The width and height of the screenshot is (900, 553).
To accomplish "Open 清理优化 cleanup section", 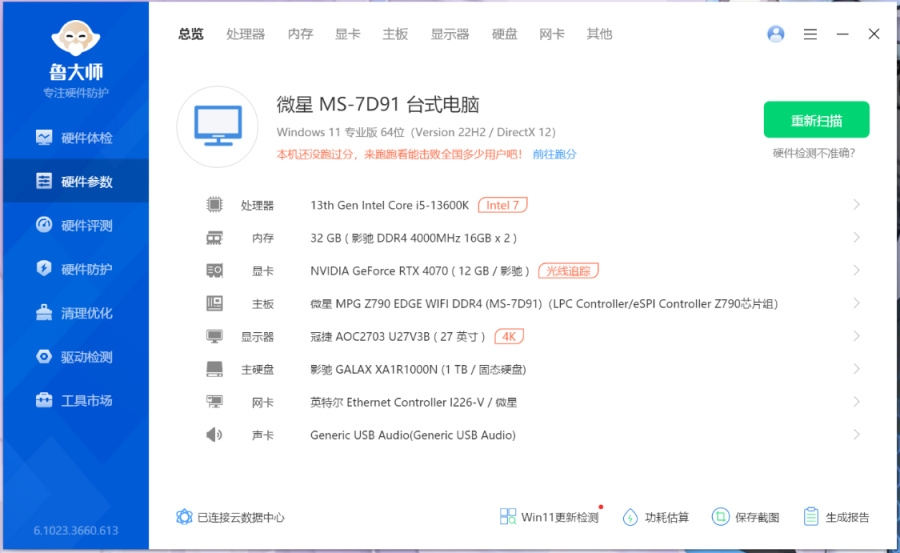I will [75, 313].
